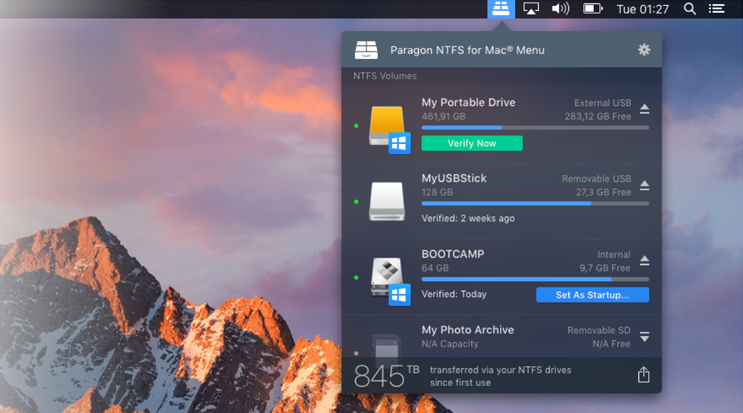Click the Paragon logo in panel header
This screenshot has width=743, height=413.
(366, 50)
